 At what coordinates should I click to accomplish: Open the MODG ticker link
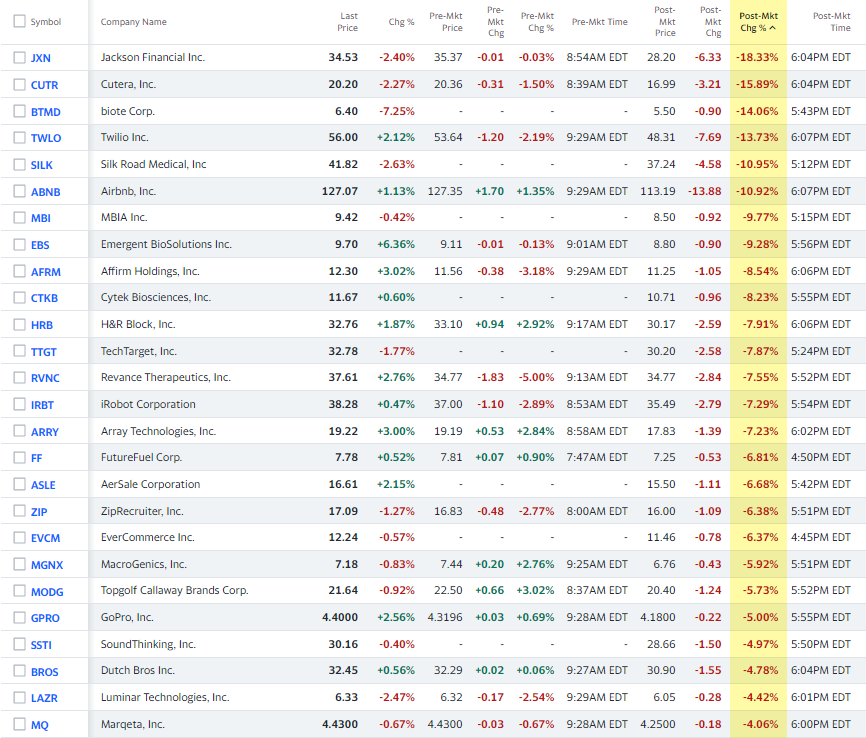click(x=47, y=592)
